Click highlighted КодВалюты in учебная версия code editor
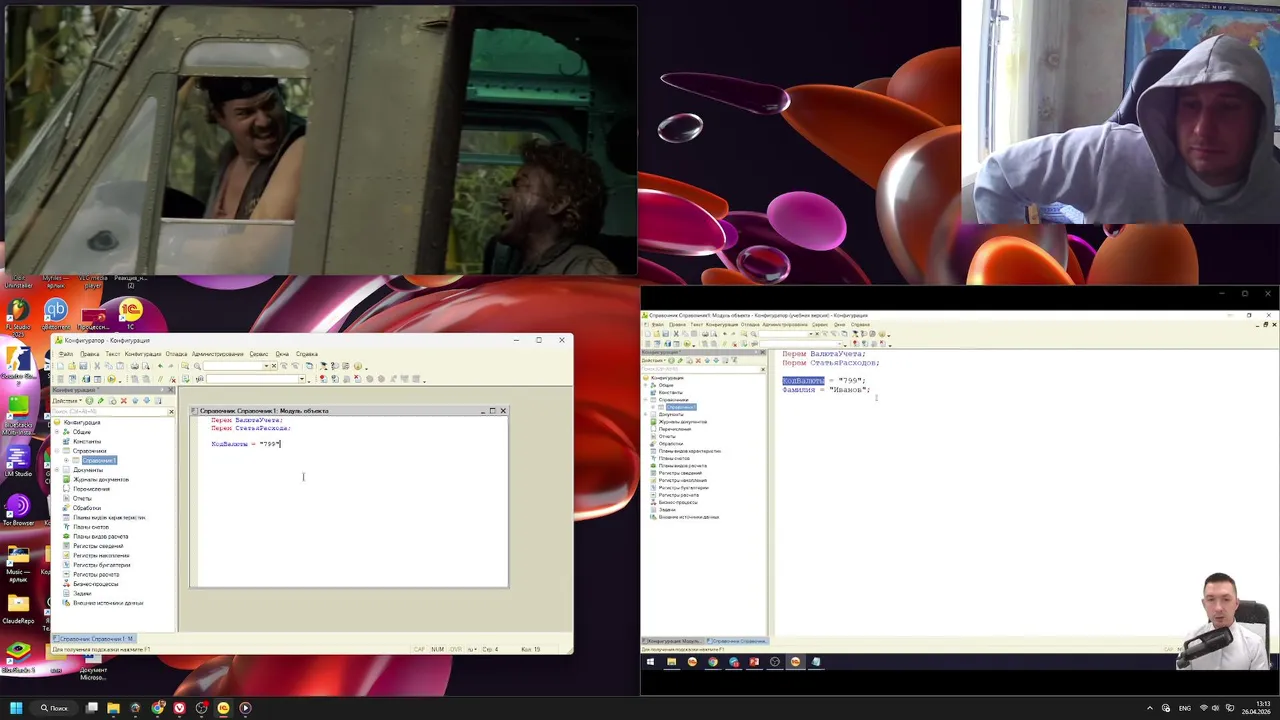1280x720 pixels. pos(803,380)
